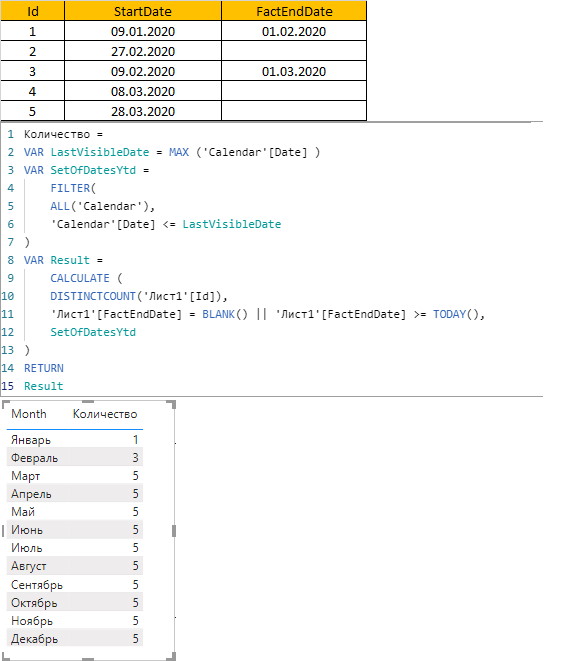565x661 pixels.
Task: Place cursor on DISTINCTCOUNT function in formula
Action: (93, 296)
